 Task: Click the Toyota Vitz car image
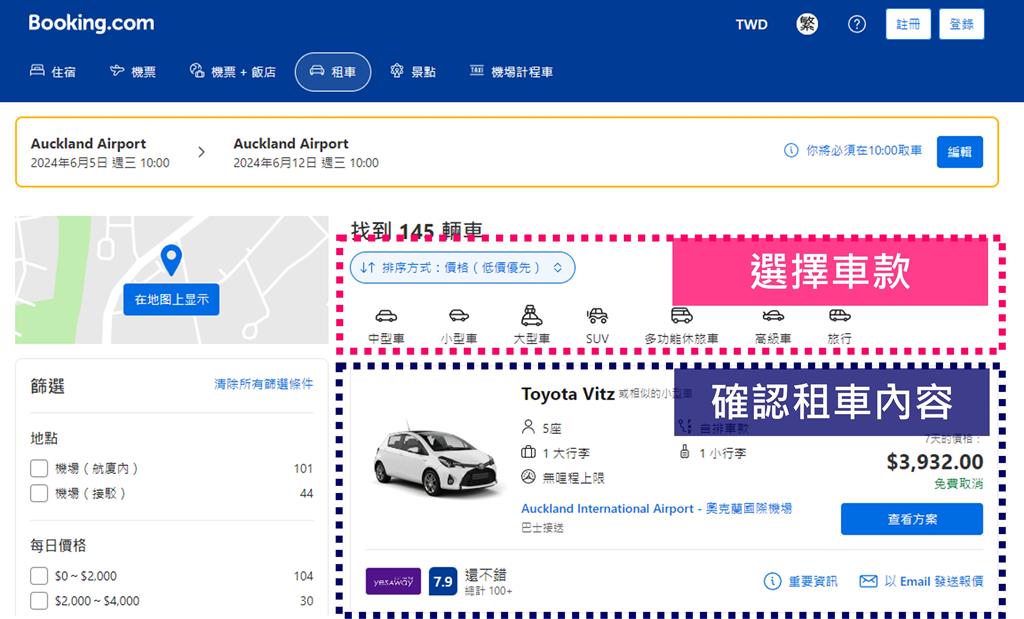click(439, 462)
